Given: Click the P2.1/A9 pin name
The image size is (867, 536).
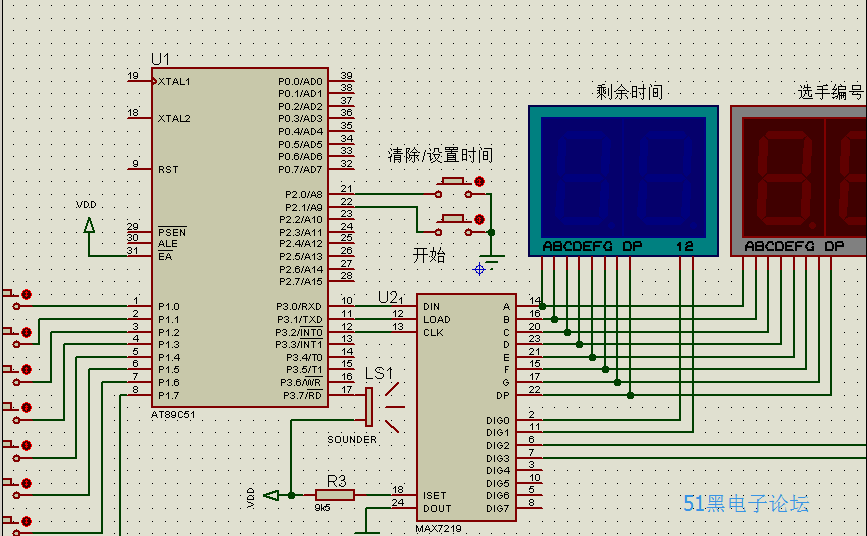Looking at the screenshot, I should [x=304, y=207].
